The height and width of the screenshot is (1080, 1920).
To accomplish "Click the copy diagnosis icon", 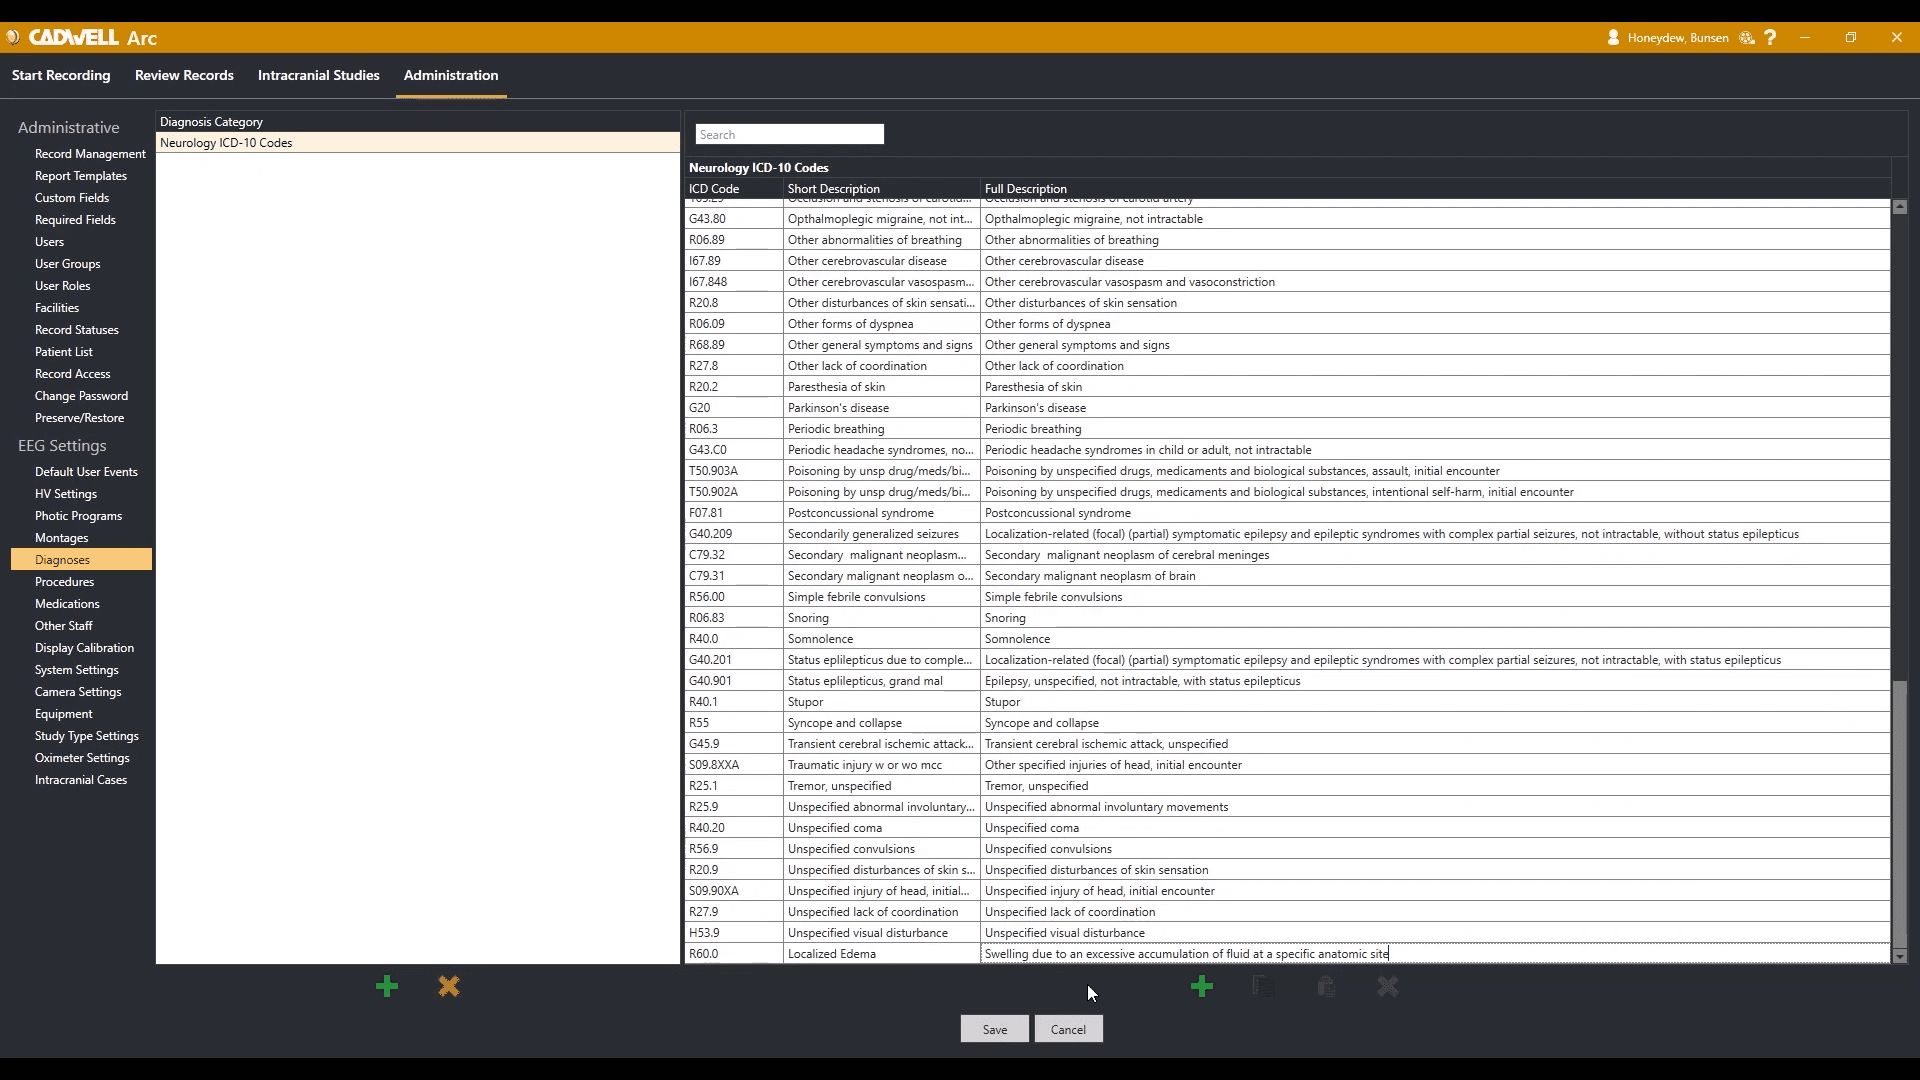I will coord(1264,987).
